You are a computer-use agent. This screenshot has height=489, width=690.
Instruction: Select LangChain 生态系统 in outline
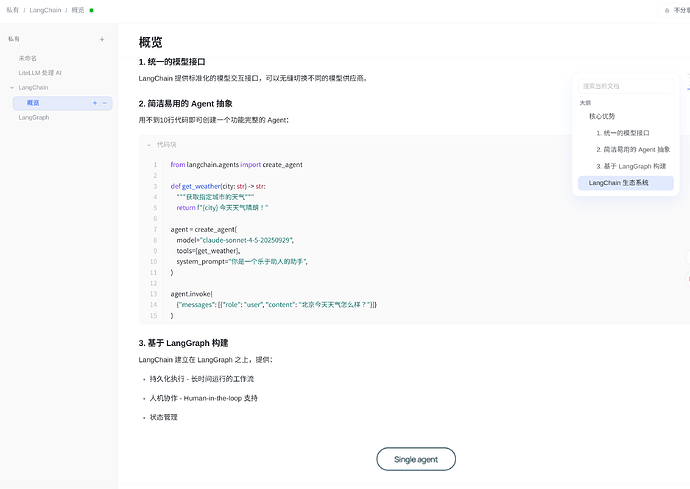626,183
